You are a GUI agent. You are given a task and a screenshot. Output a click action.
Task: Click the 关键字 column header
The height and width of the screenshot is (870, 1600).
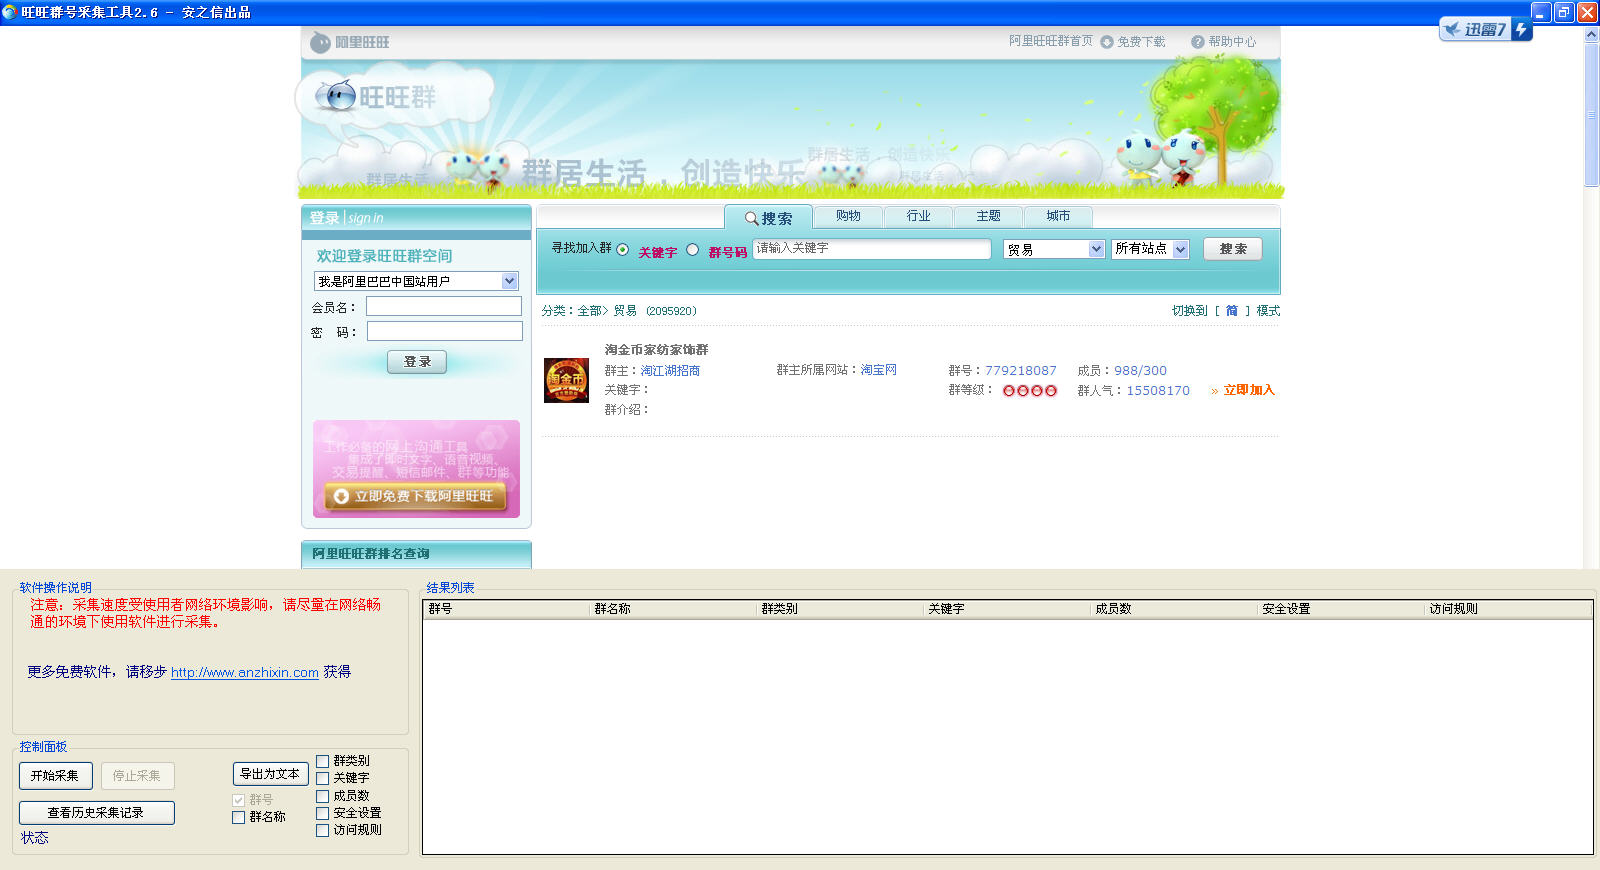(1007, 608)
